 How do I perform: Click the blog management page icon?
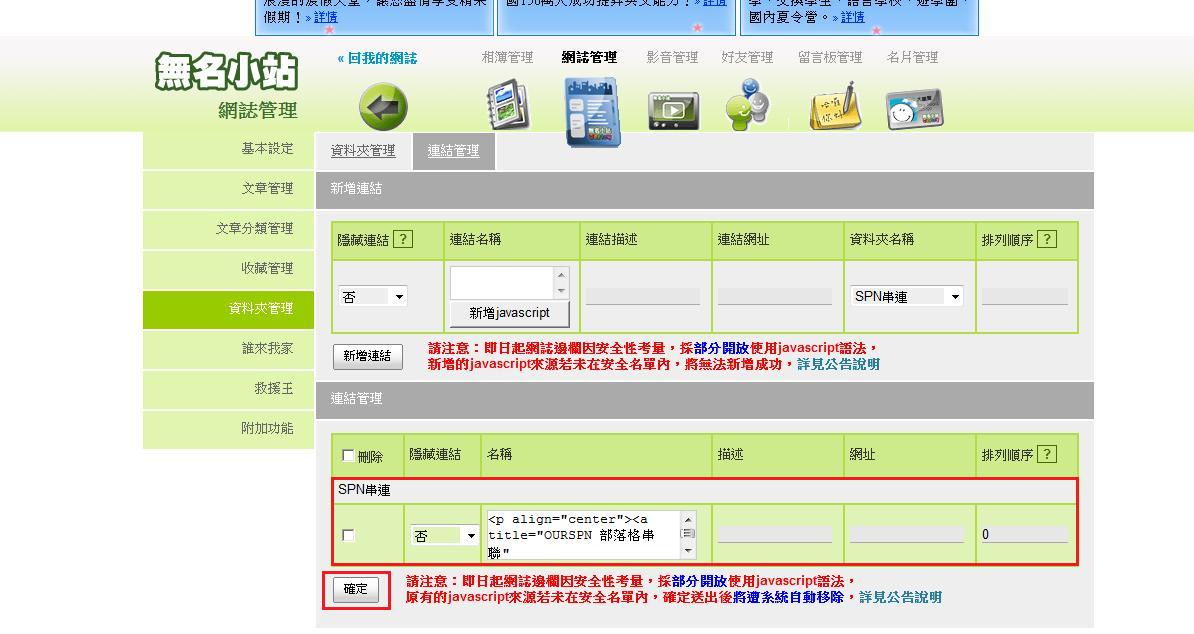592,111
